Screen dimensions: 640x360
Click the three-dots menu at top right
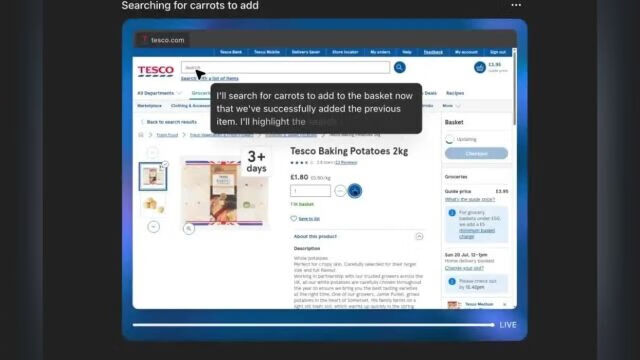pyautogui.click(x=516, y=5)
